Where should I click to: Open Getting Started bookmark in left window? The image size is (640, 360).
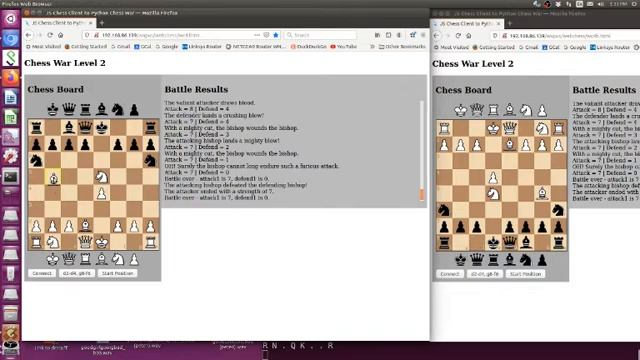pyautogui.click(x=85, y=47)
